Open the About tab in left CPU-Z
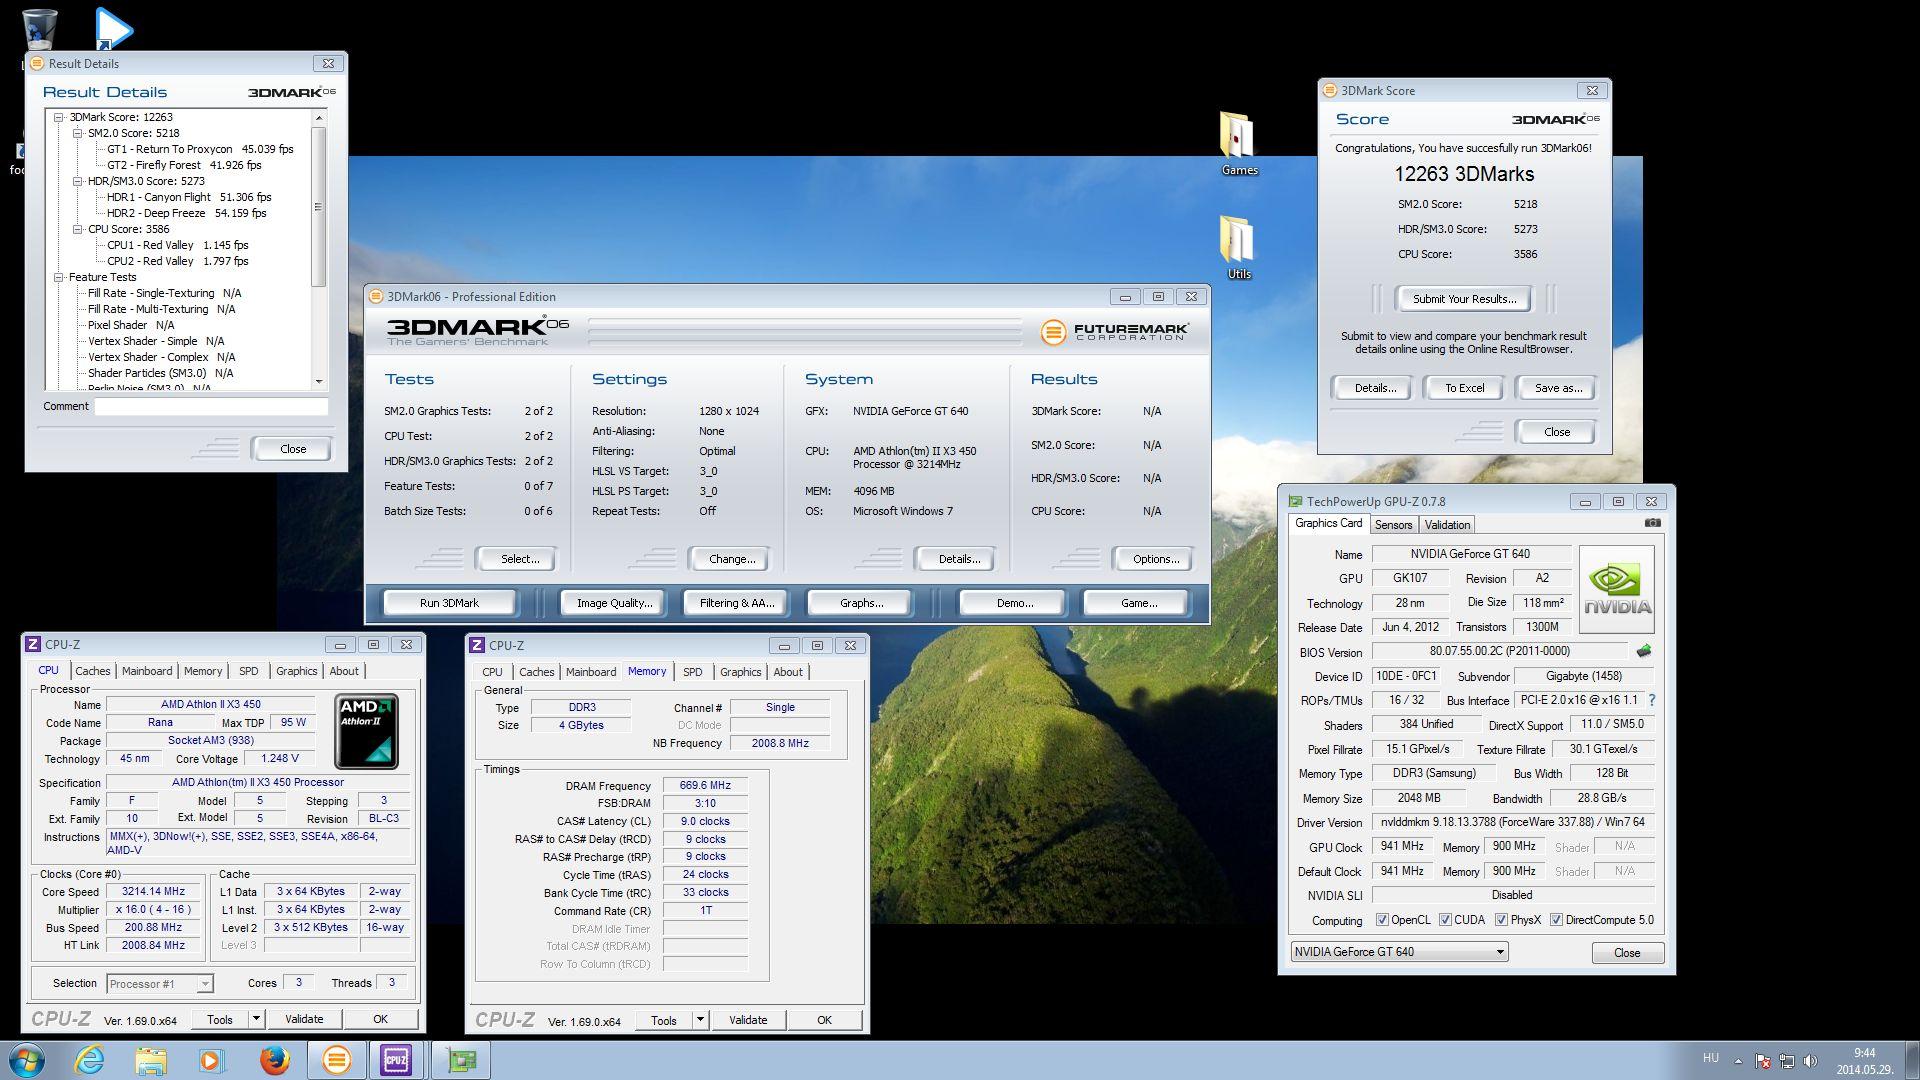 344,671
